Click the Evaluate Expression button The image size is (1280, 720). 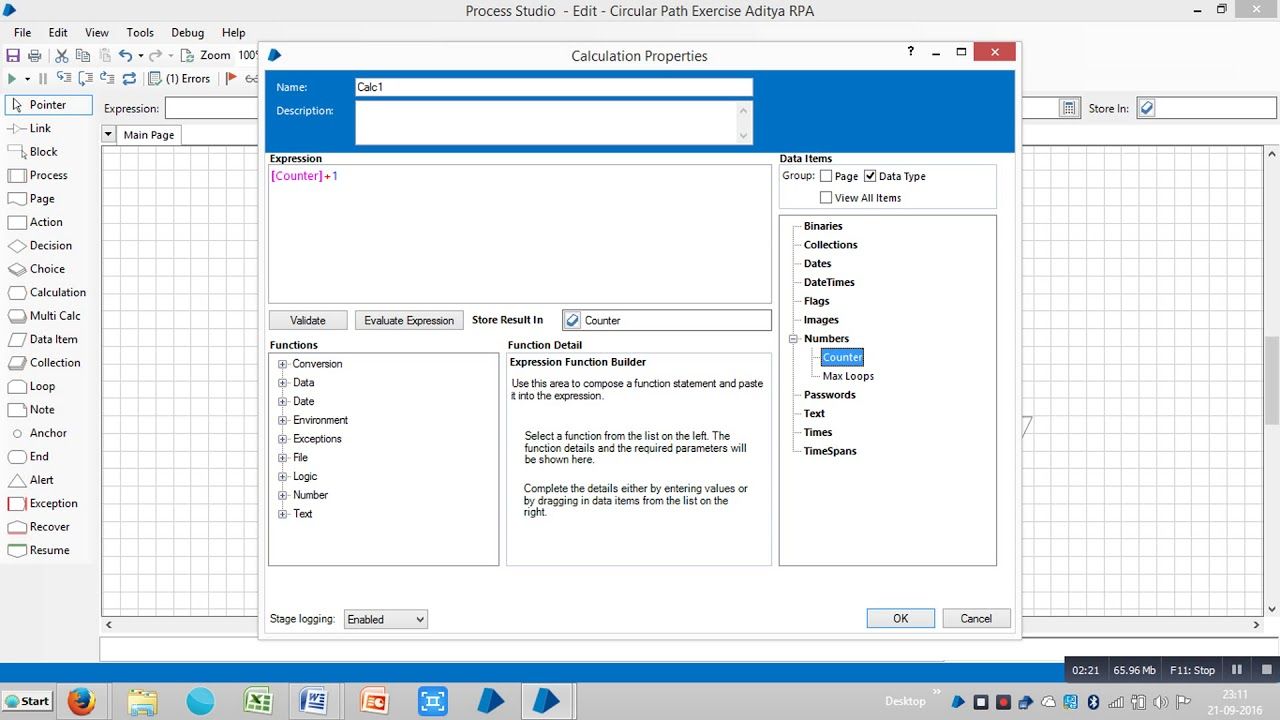click(x=409, y=320)
